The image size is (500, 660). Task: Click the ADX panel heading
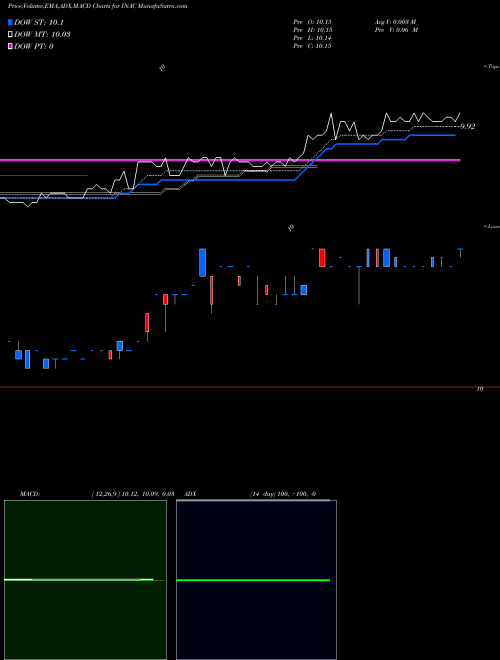(190, 494)
